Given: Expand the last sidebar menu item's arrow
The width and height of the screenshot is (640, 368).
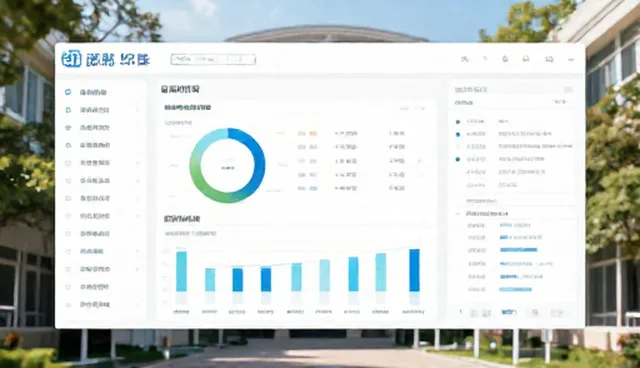Looking at the screenshot, I should point(138,305).
